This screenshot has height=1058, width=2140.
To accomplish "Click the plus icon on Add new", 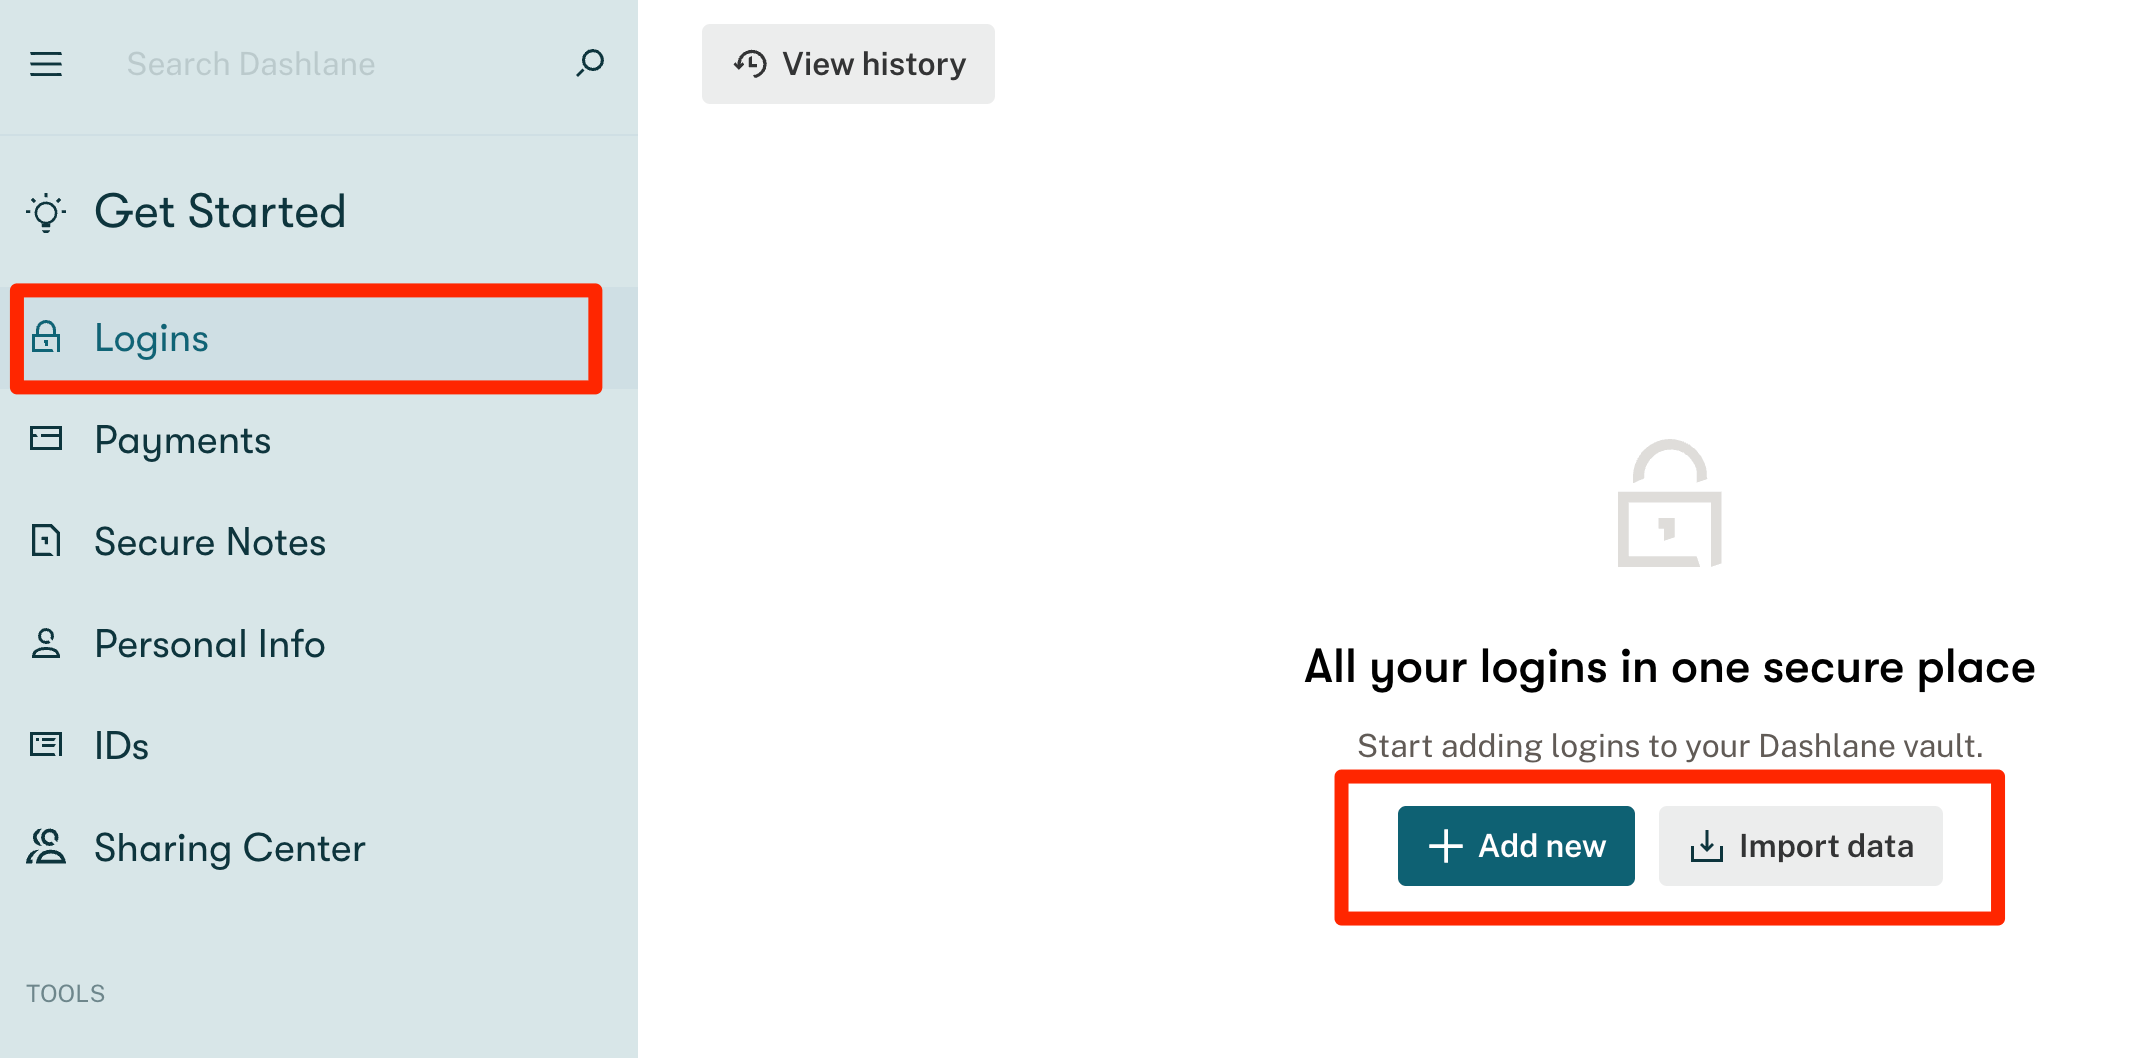I will [x=1446, y=846].
